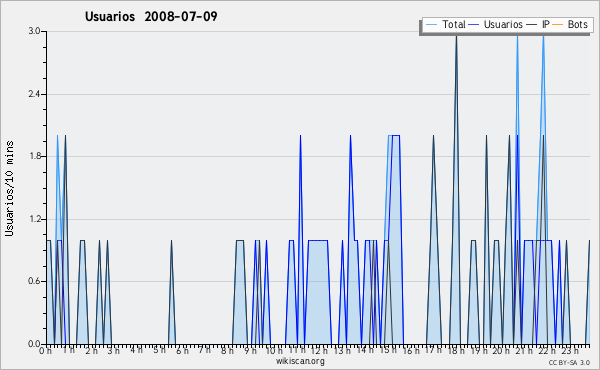This screenshot has width=600, height=370.
Task: Click the 'CC BY-SA 3.0' license text
Action: [569, 362]
